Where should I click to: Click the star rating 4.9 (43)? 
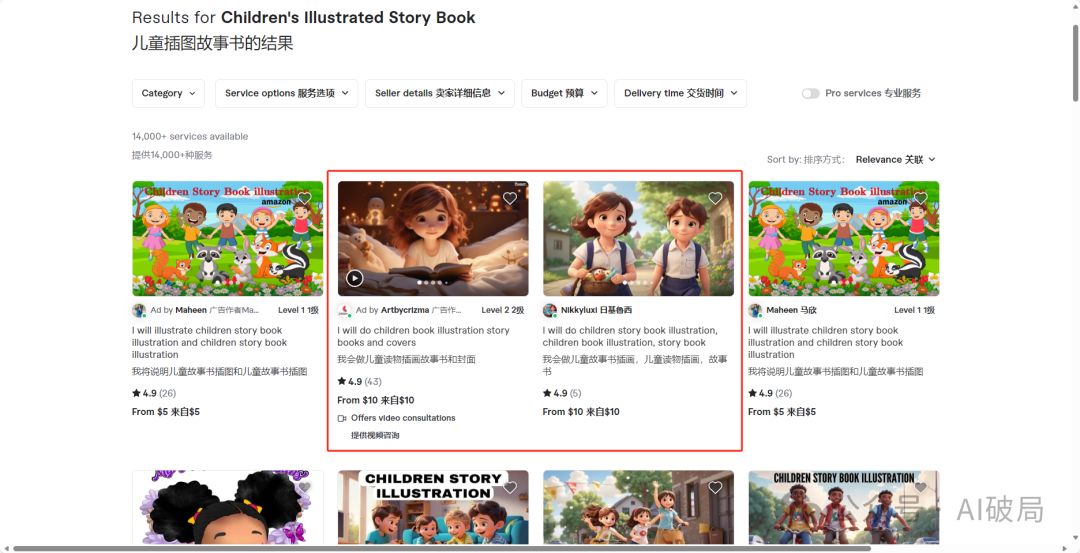pos(360,382)
